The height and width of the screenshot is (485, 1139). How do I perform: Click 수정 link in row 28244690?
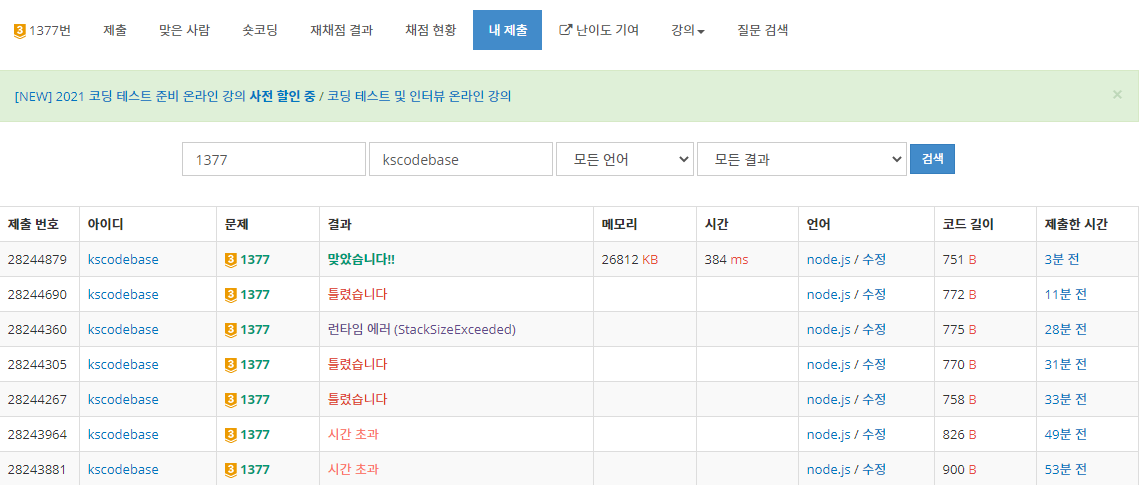coord(874,294)
